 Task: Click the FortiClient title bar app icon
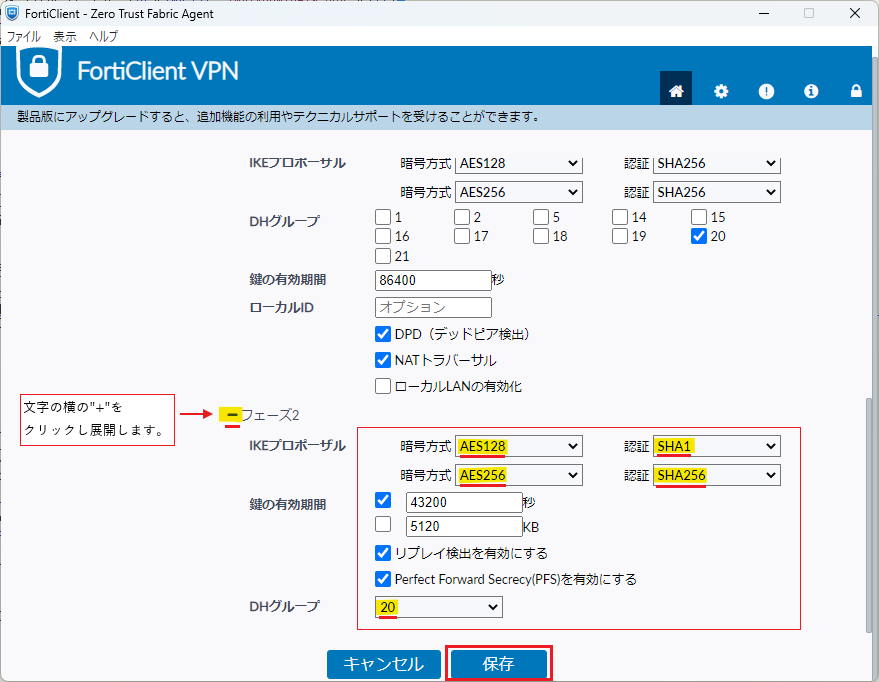tap(14, 13)
